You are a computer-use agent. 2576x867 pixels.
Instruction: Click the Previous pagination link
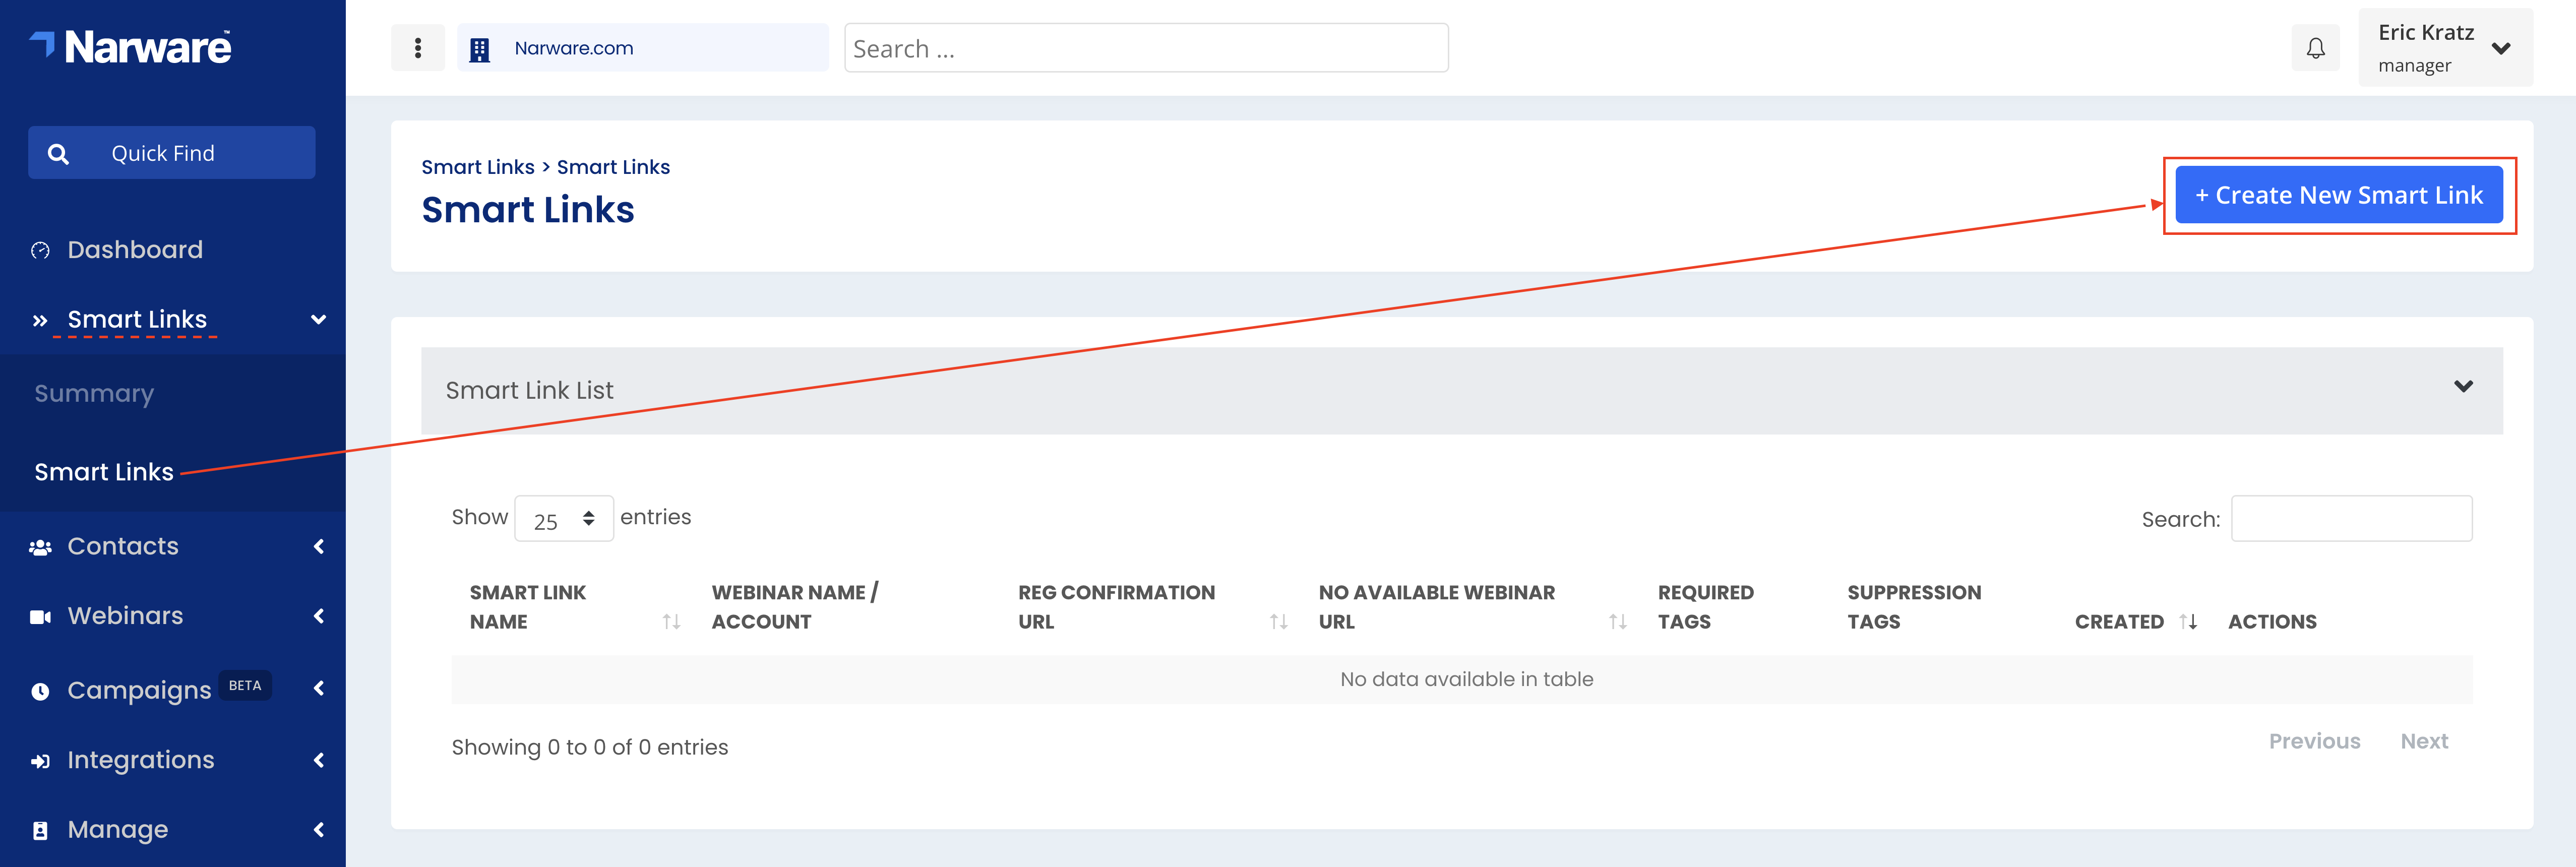pyautogui.click(x=2314, y=742)
